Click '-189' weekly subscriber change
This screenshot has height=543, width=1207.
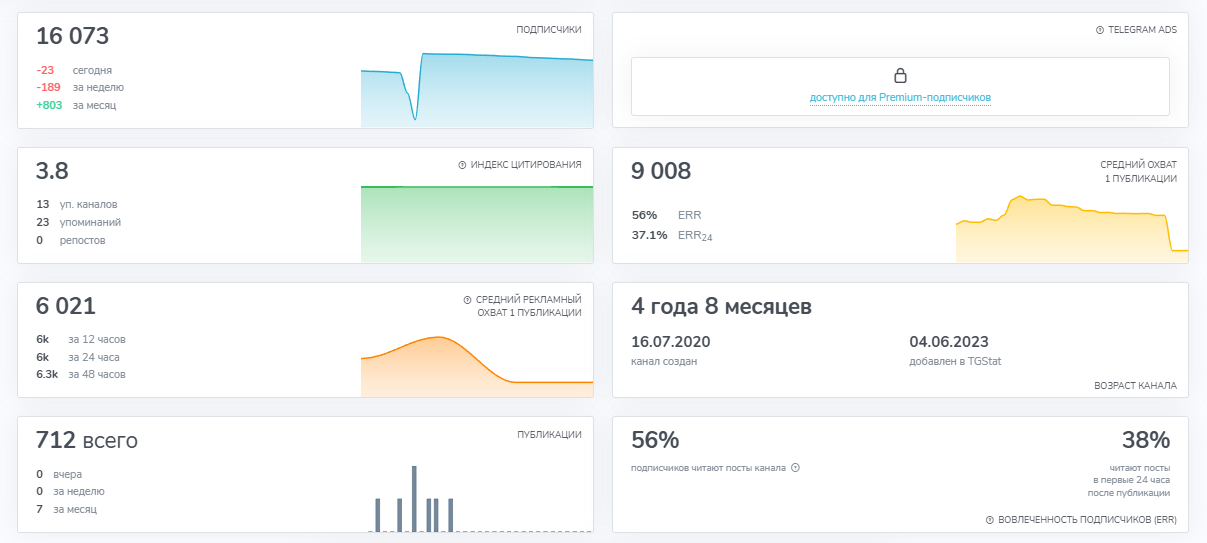pyautogui.click(x=48, y=87)
